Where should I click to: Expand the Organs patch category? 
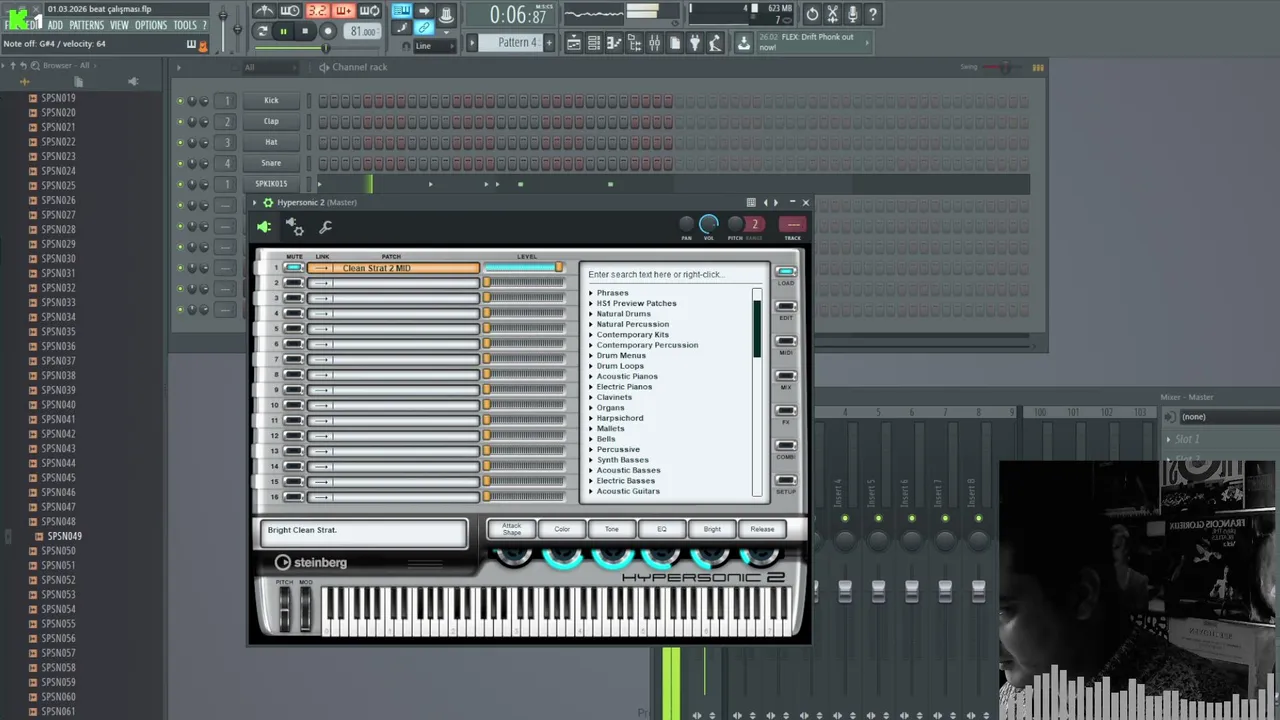pyautogui.click(x=591, y=408)
